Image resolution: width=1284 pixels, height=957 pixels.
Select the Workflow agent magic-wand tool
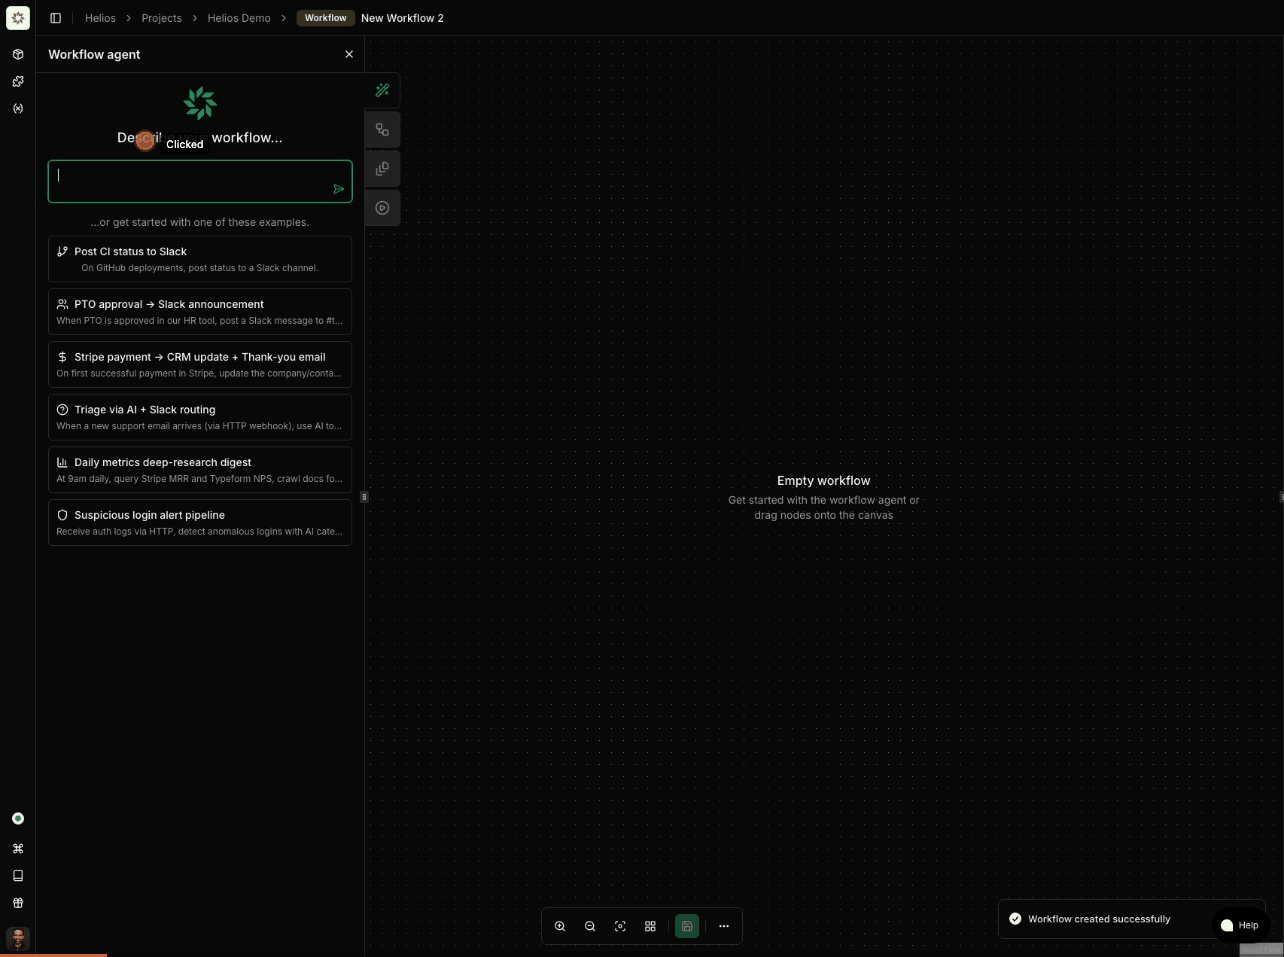pos(382,90)
